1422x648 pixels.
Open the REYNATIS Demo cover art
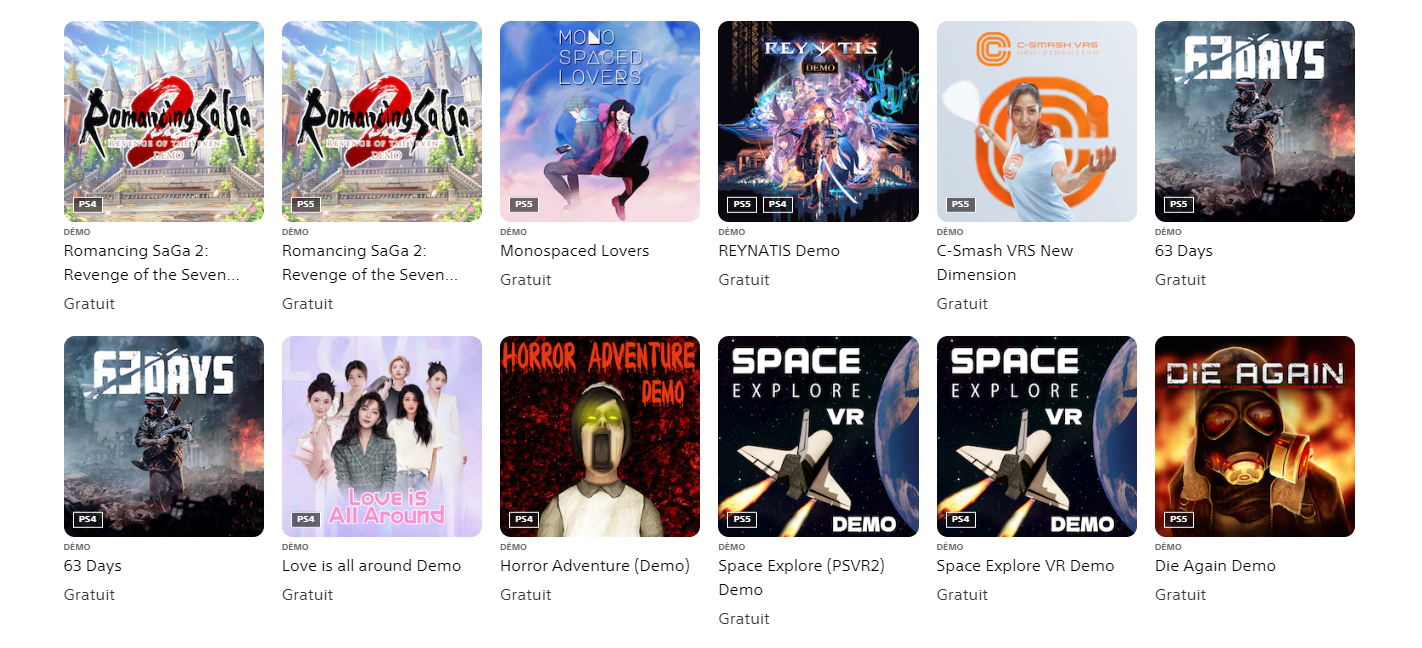(818, 121)
